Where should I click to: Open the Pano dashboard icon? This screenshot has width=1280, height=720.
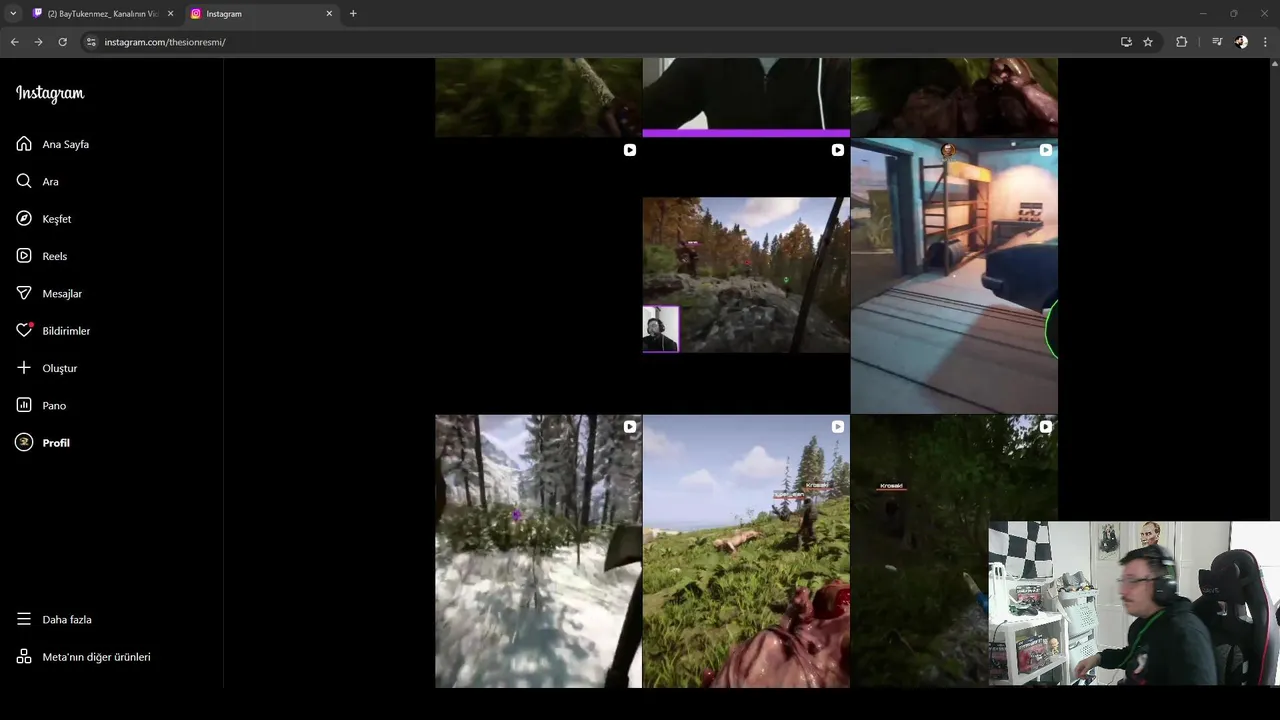(x=24, y=405)
